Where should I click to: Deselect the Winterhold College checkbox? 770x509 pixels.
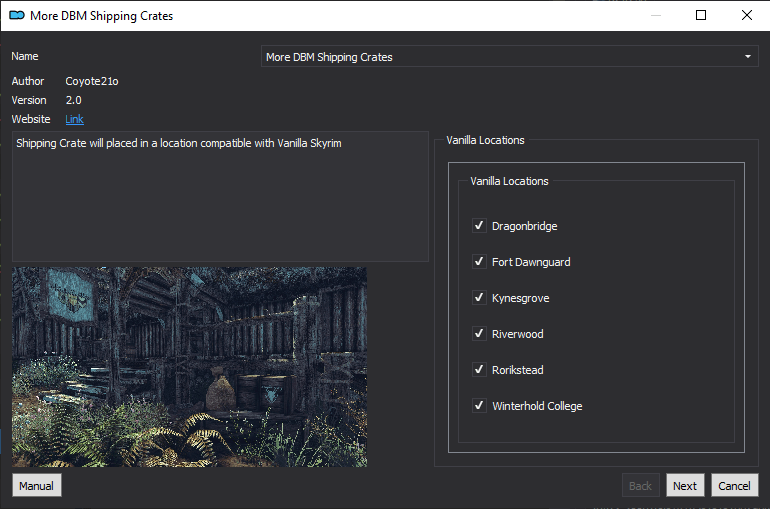coord(479,405)
